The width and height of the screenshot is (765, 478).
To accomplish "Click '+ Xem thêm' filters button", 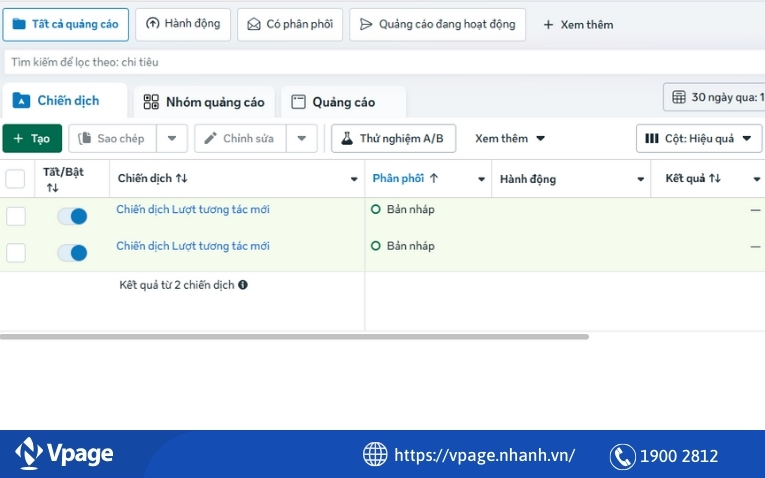I will click(578, 24).
